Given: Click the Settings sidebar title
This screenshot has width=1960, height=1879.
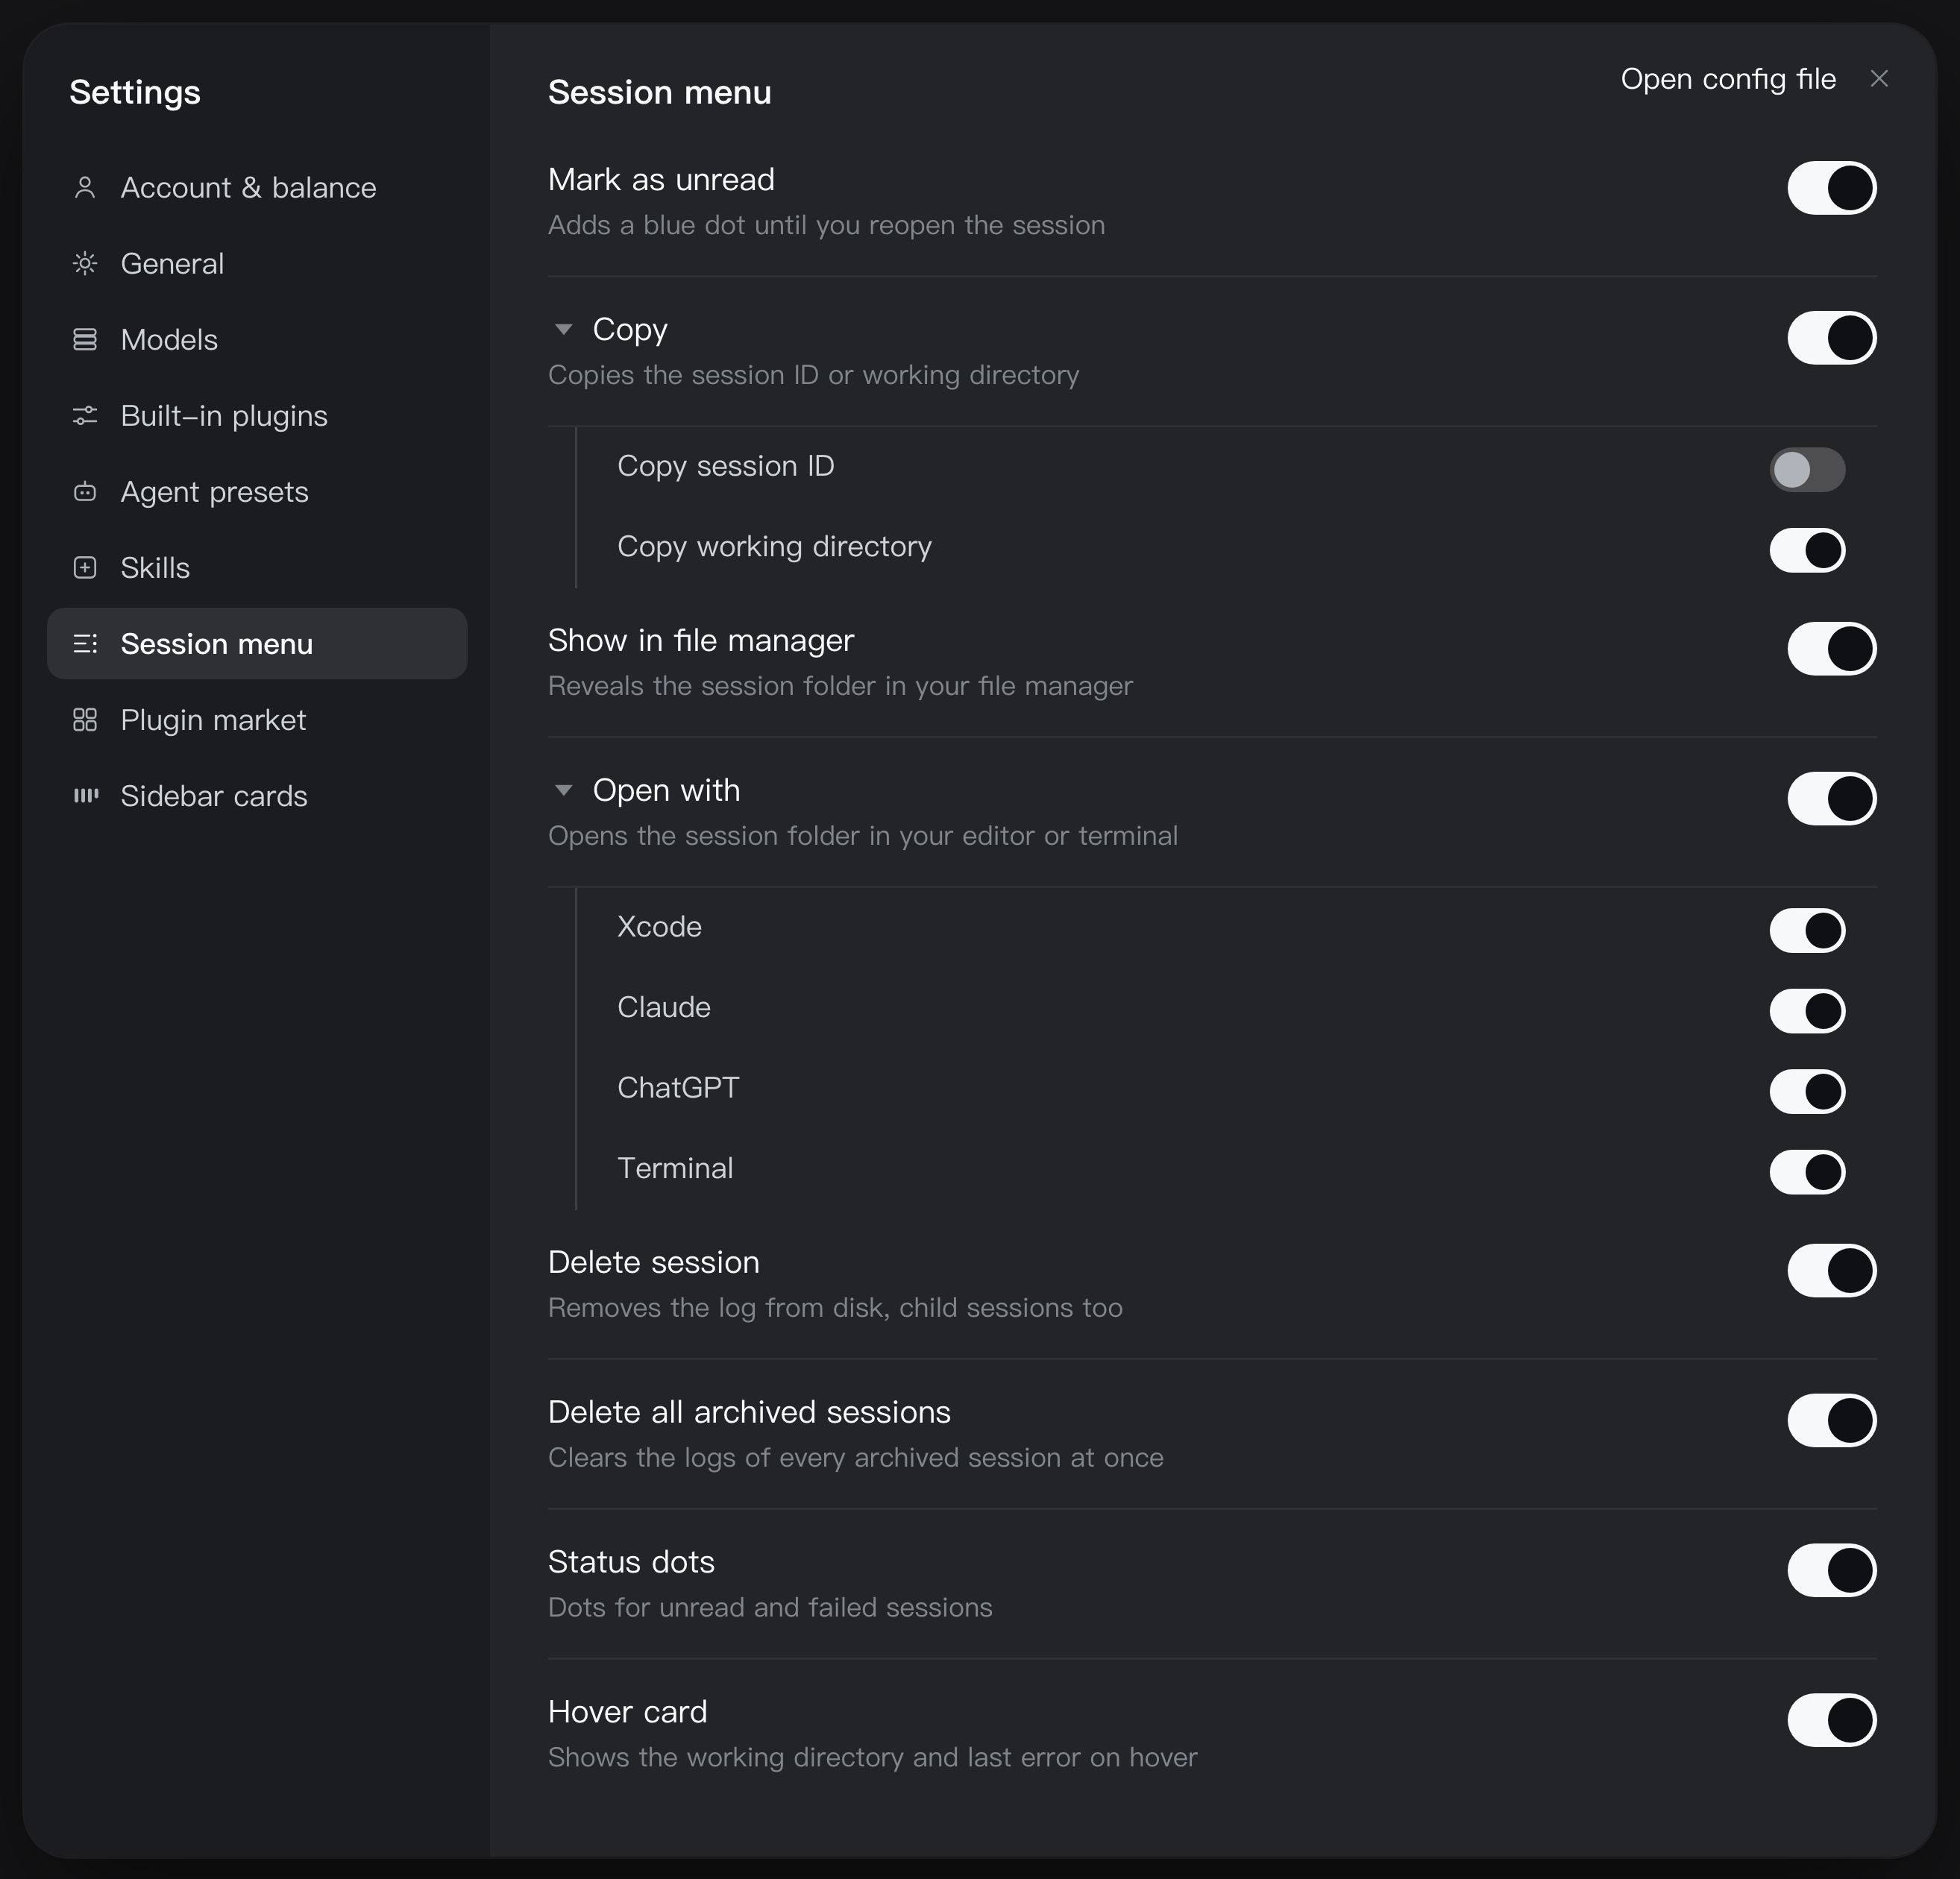Looking at the screenshot, I should pos(135,92).
